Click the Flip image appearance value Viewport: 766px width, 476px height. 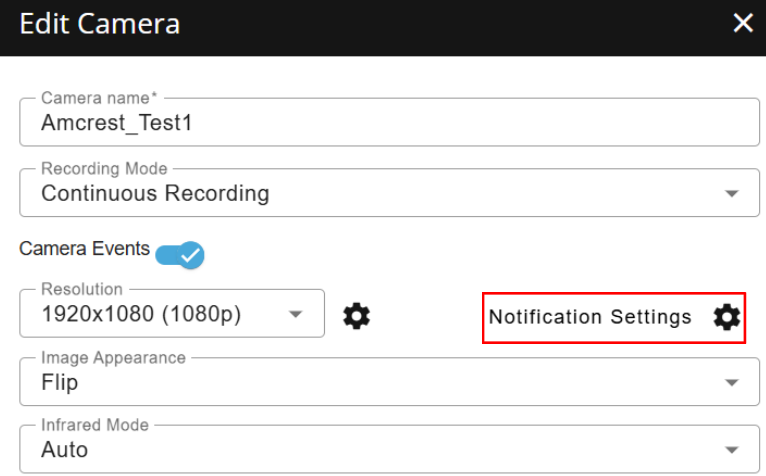[60, 382]
